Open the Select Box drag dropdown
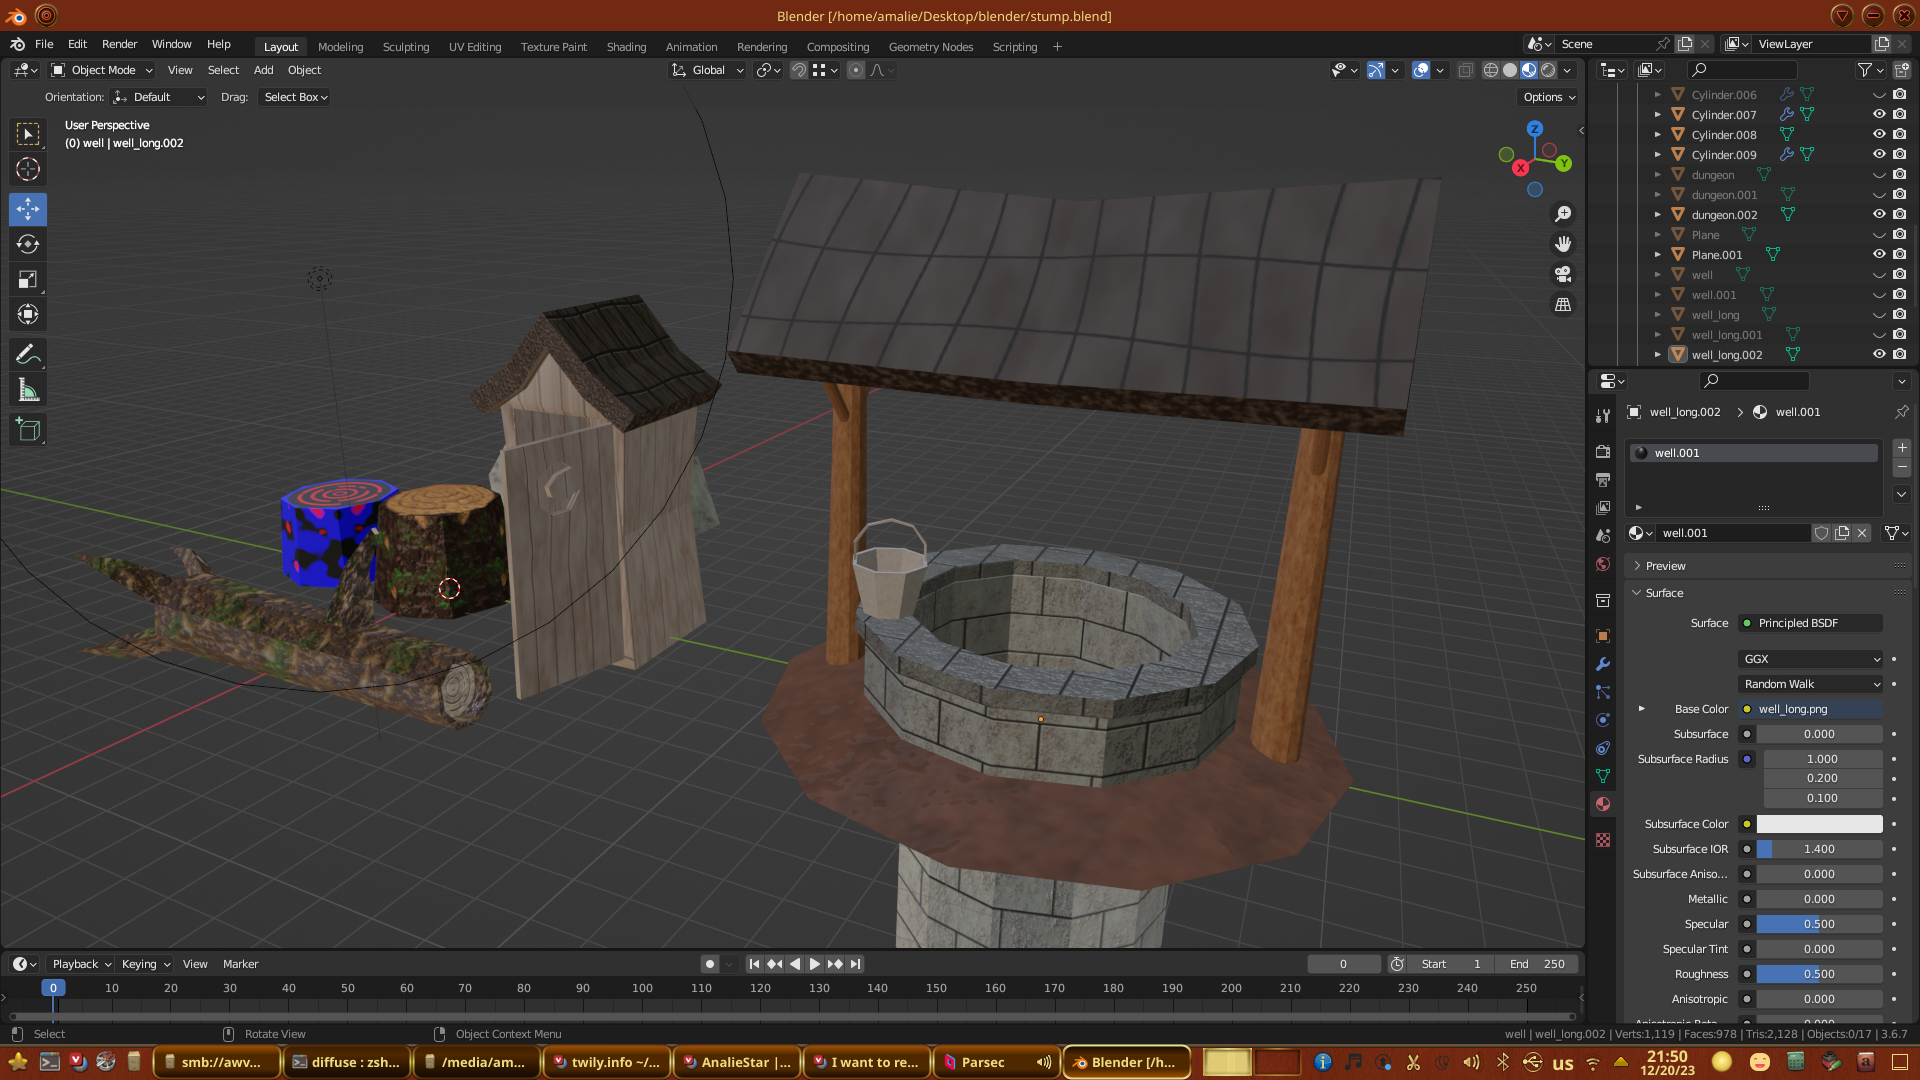Viewport: 1920px width, 1080px height. pos(295,97)
